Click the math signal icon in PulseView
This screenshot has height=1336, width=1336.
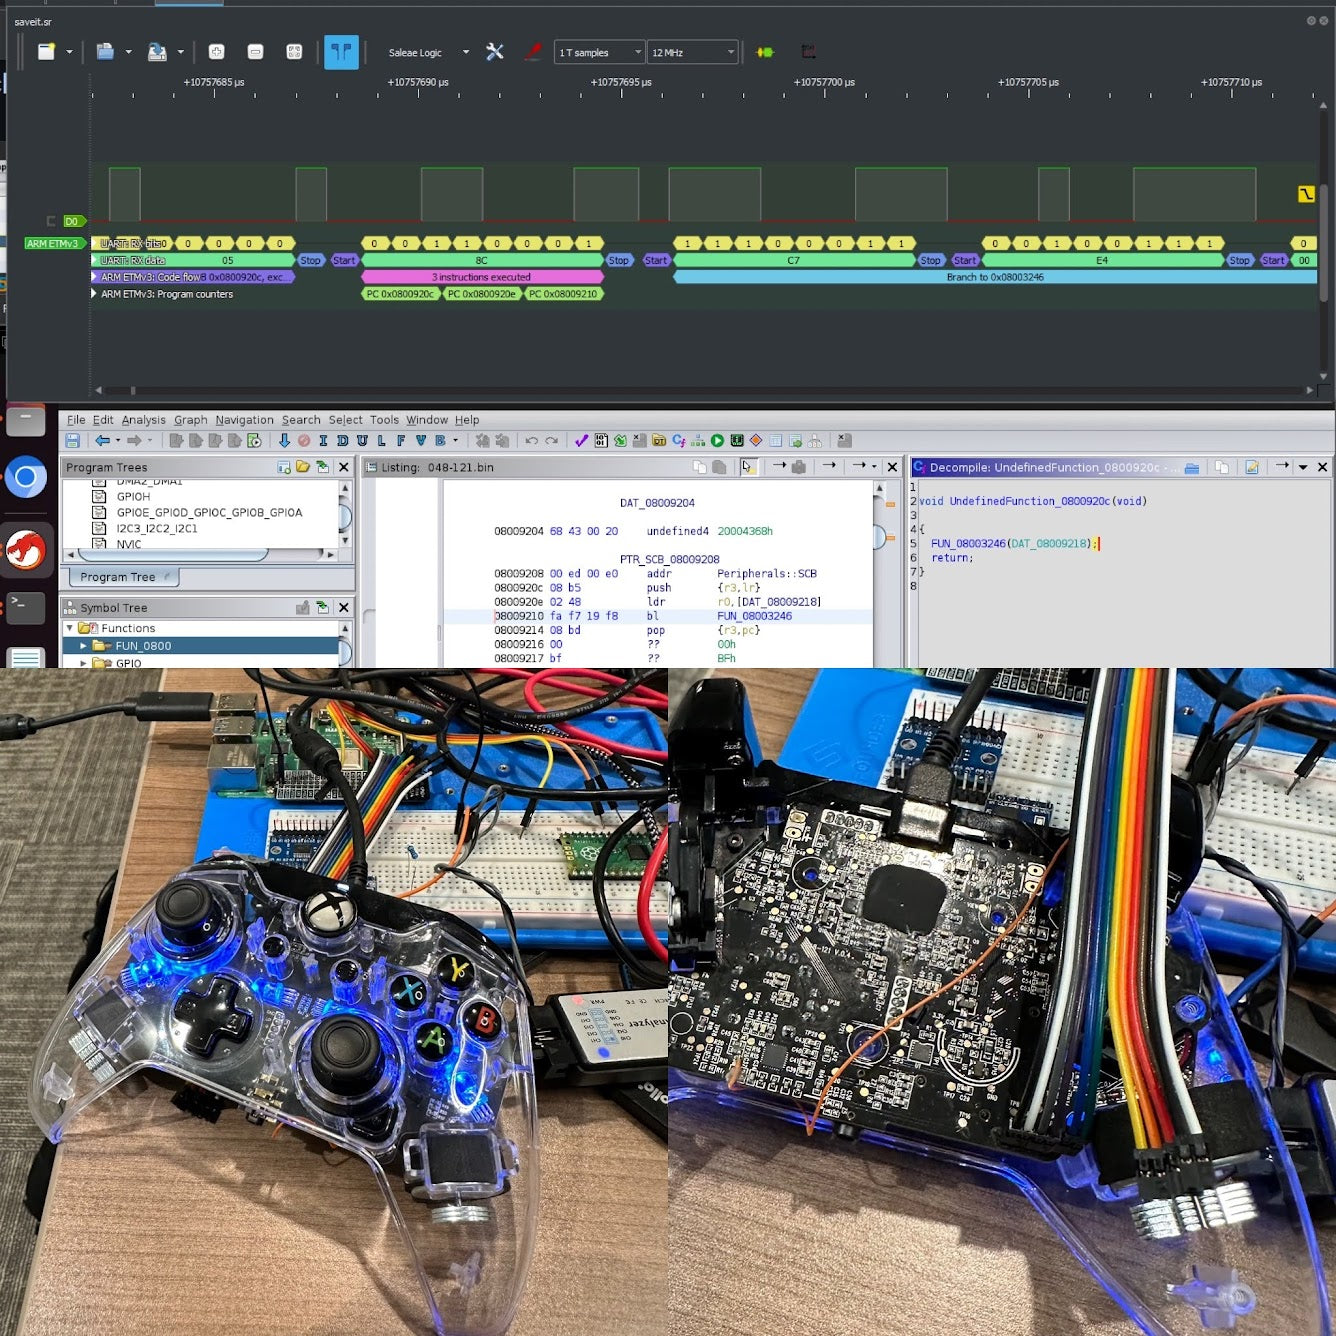pyautogui.click(x=808, y=52)
